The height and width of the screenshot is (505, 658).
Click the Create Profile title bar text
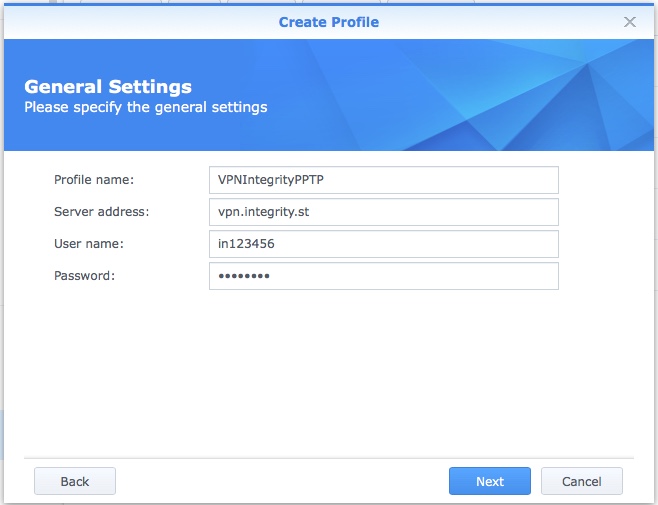coord(328,21)
